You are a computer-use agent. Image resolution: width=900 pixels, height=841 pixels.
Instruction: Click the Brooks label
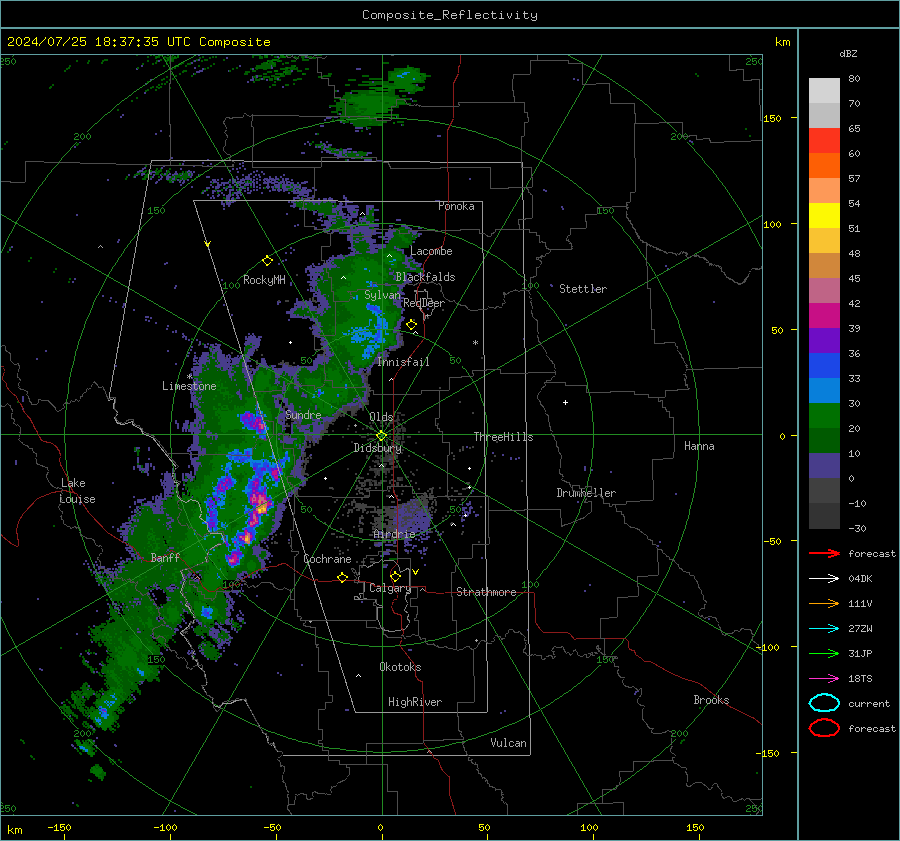click(711, 700)
